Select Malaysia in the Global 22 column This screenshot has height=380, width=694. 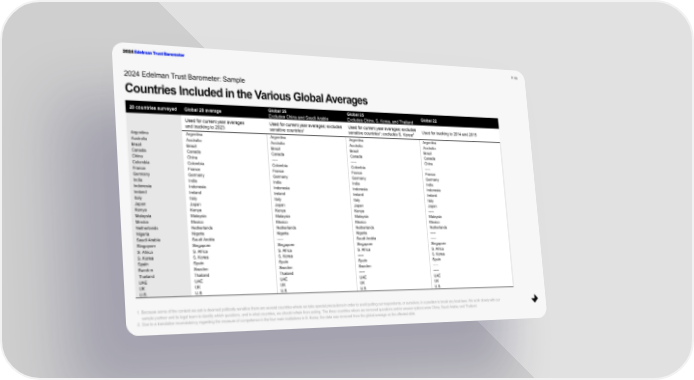click(x=436, y=217)
